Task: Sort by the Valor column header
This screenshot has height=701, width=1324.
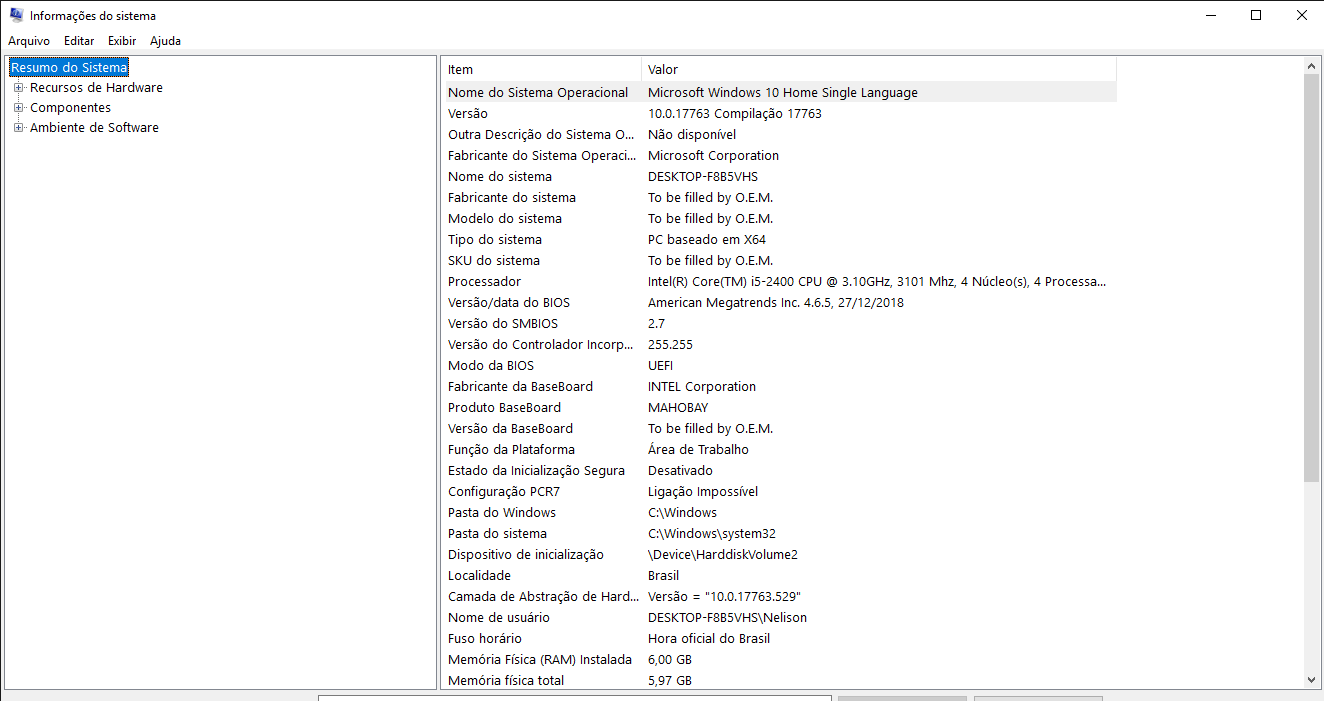Action: coord(879,69)
